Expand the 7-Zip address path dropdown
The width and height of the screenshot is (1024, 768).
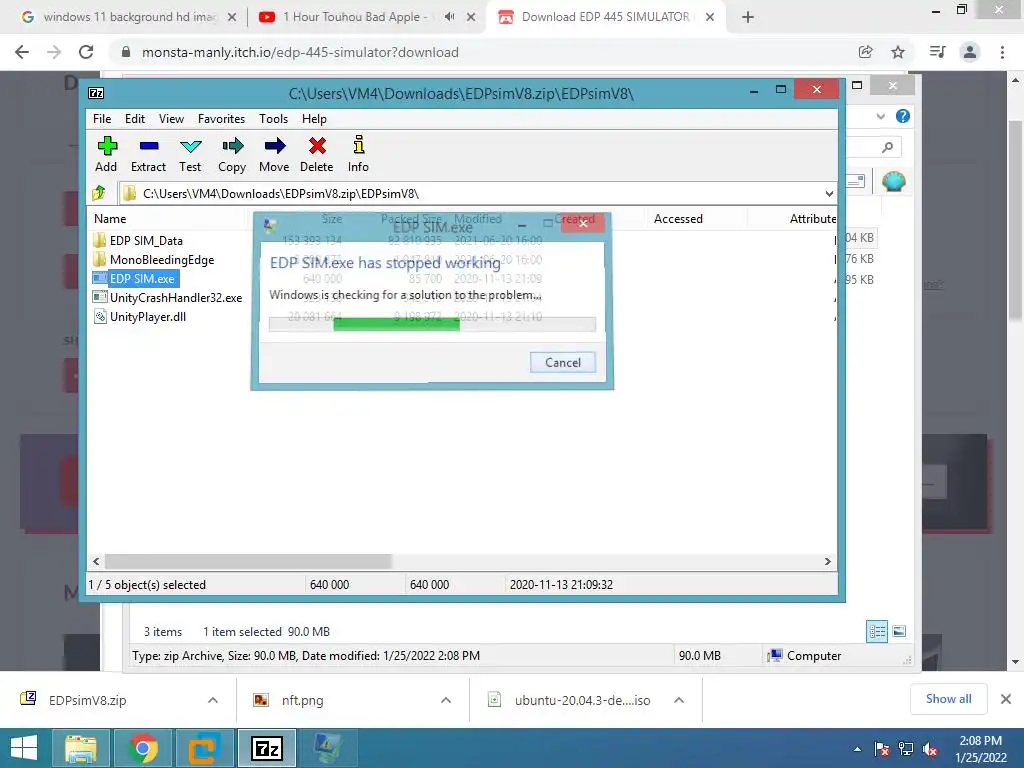[829, 193]
